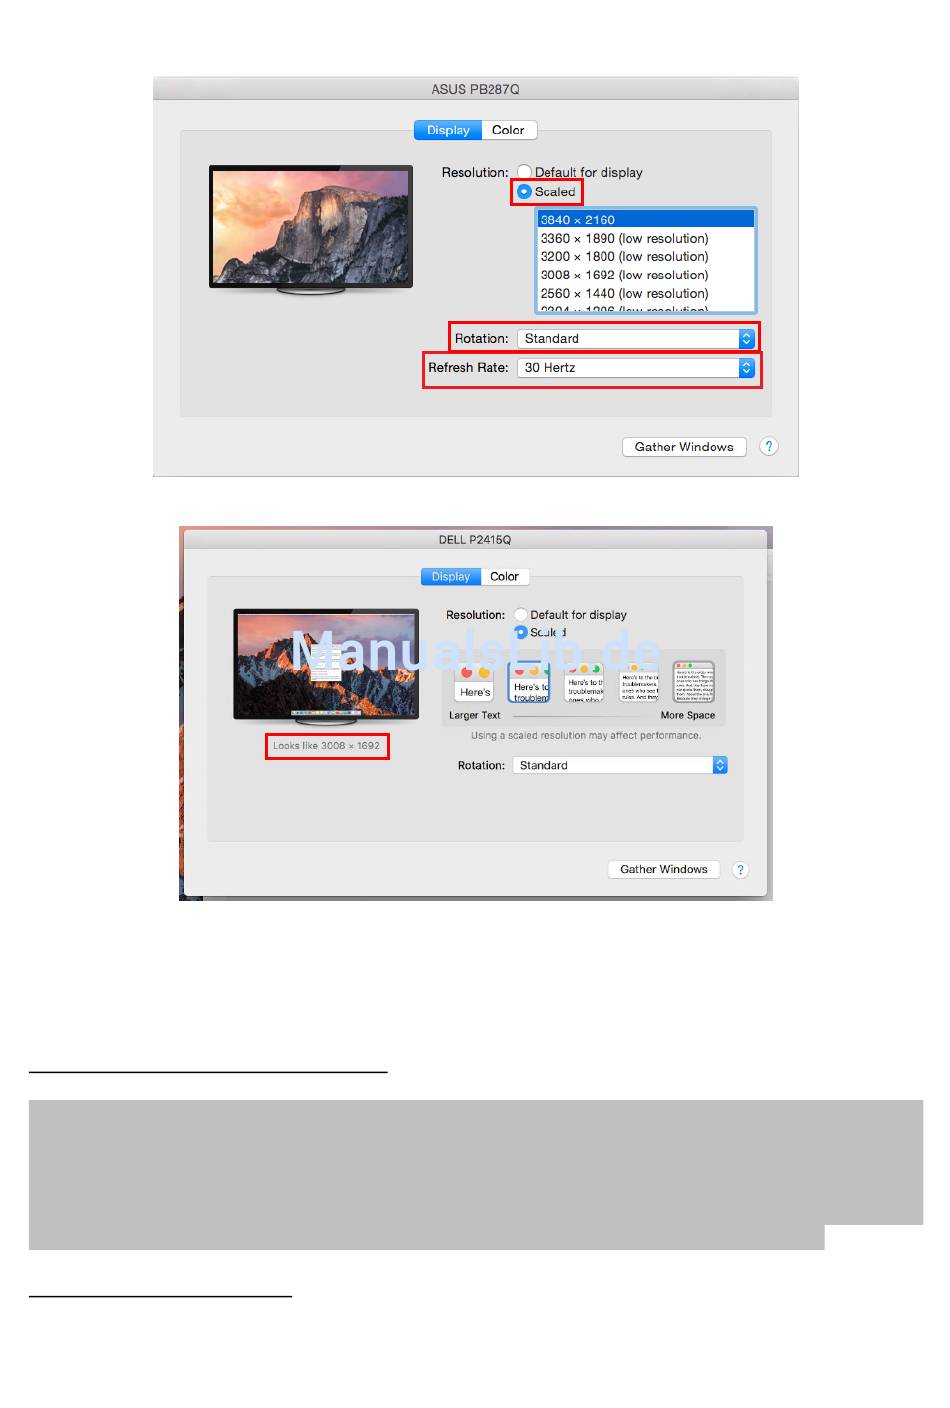This screenshot has height=1408, width=950.
Task: Select the 3840 × 2160 resolution
Action: pyautogui.click(x=646, y=220)
